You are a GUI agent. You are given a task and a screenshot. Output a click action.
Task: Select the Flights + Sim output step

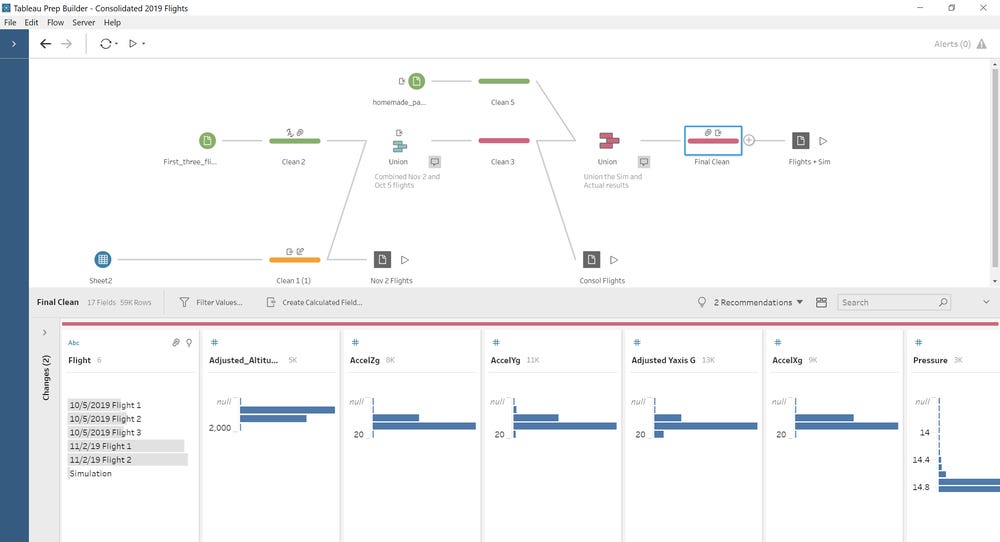tap(800, 140)
